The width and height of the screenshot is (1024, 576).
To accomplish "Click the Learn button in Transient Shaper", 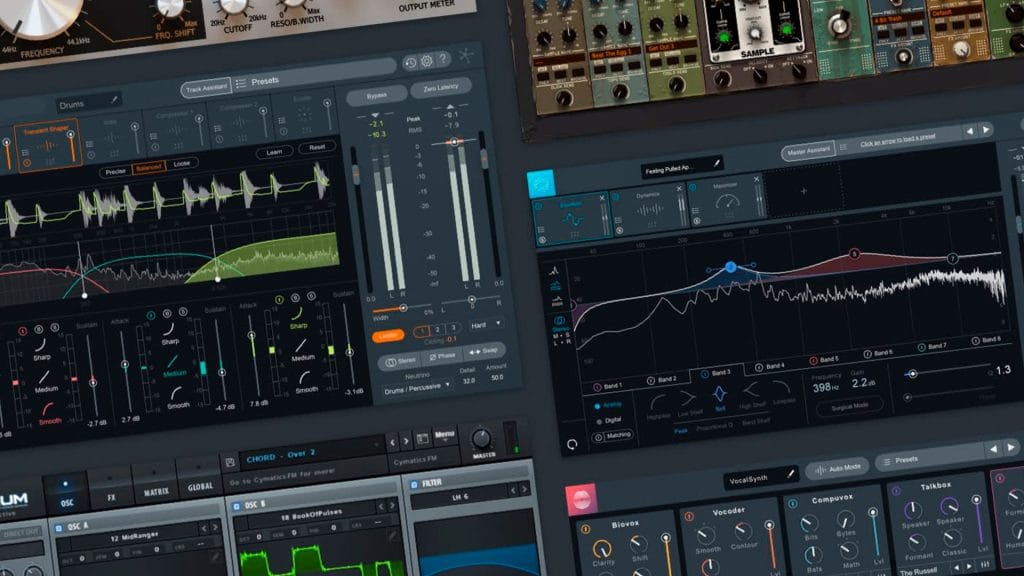I will [x=274, y=152].
